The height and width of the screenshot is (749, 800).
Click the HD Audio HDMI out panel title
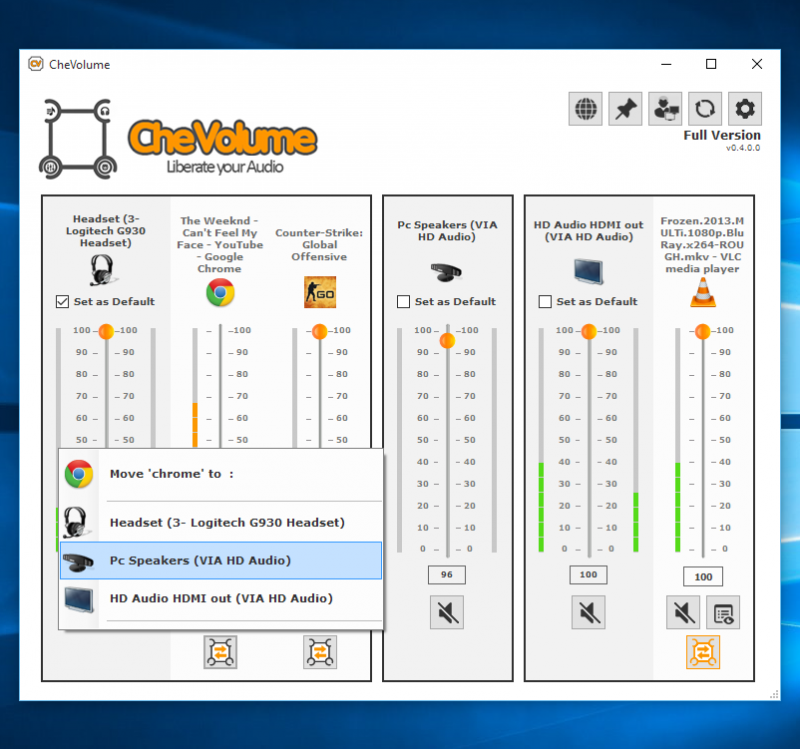(588, 231)
